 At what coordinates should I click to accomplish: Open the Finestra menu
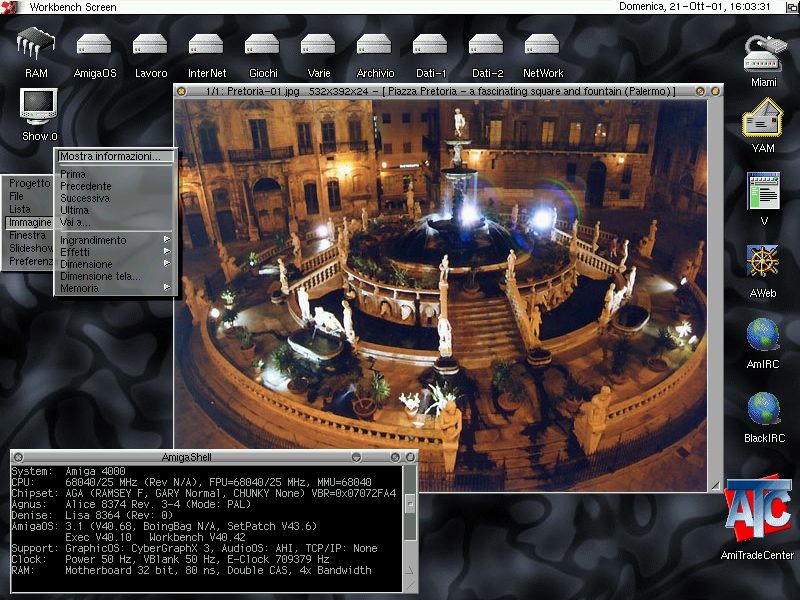[29, 235]
